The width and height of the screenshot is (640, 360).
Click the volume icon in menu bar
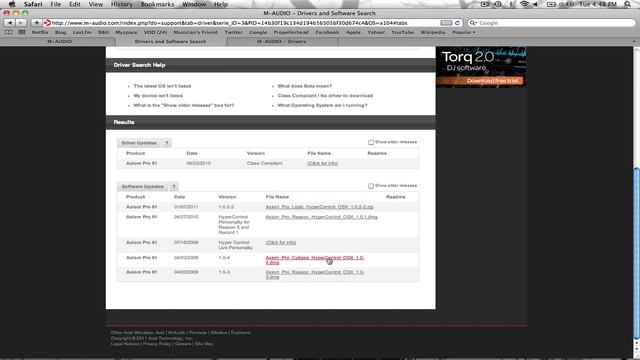pos(536,4)
